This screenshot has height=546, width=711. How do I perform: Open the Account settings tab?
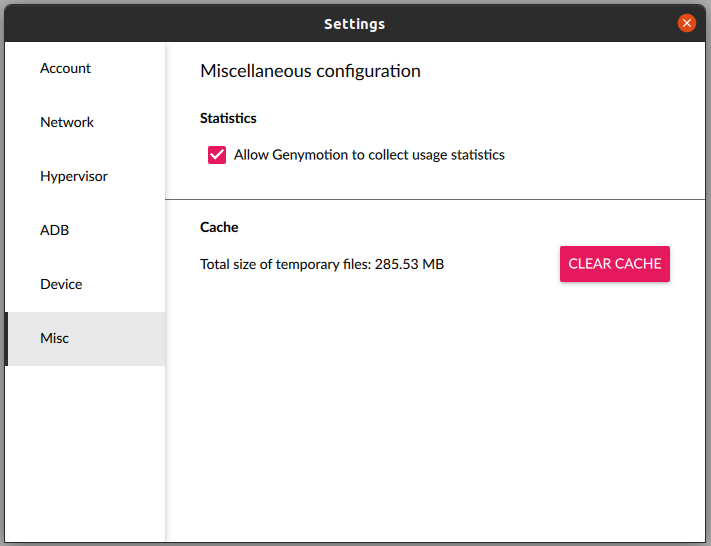pyautogui.click(x=66, y=68)
